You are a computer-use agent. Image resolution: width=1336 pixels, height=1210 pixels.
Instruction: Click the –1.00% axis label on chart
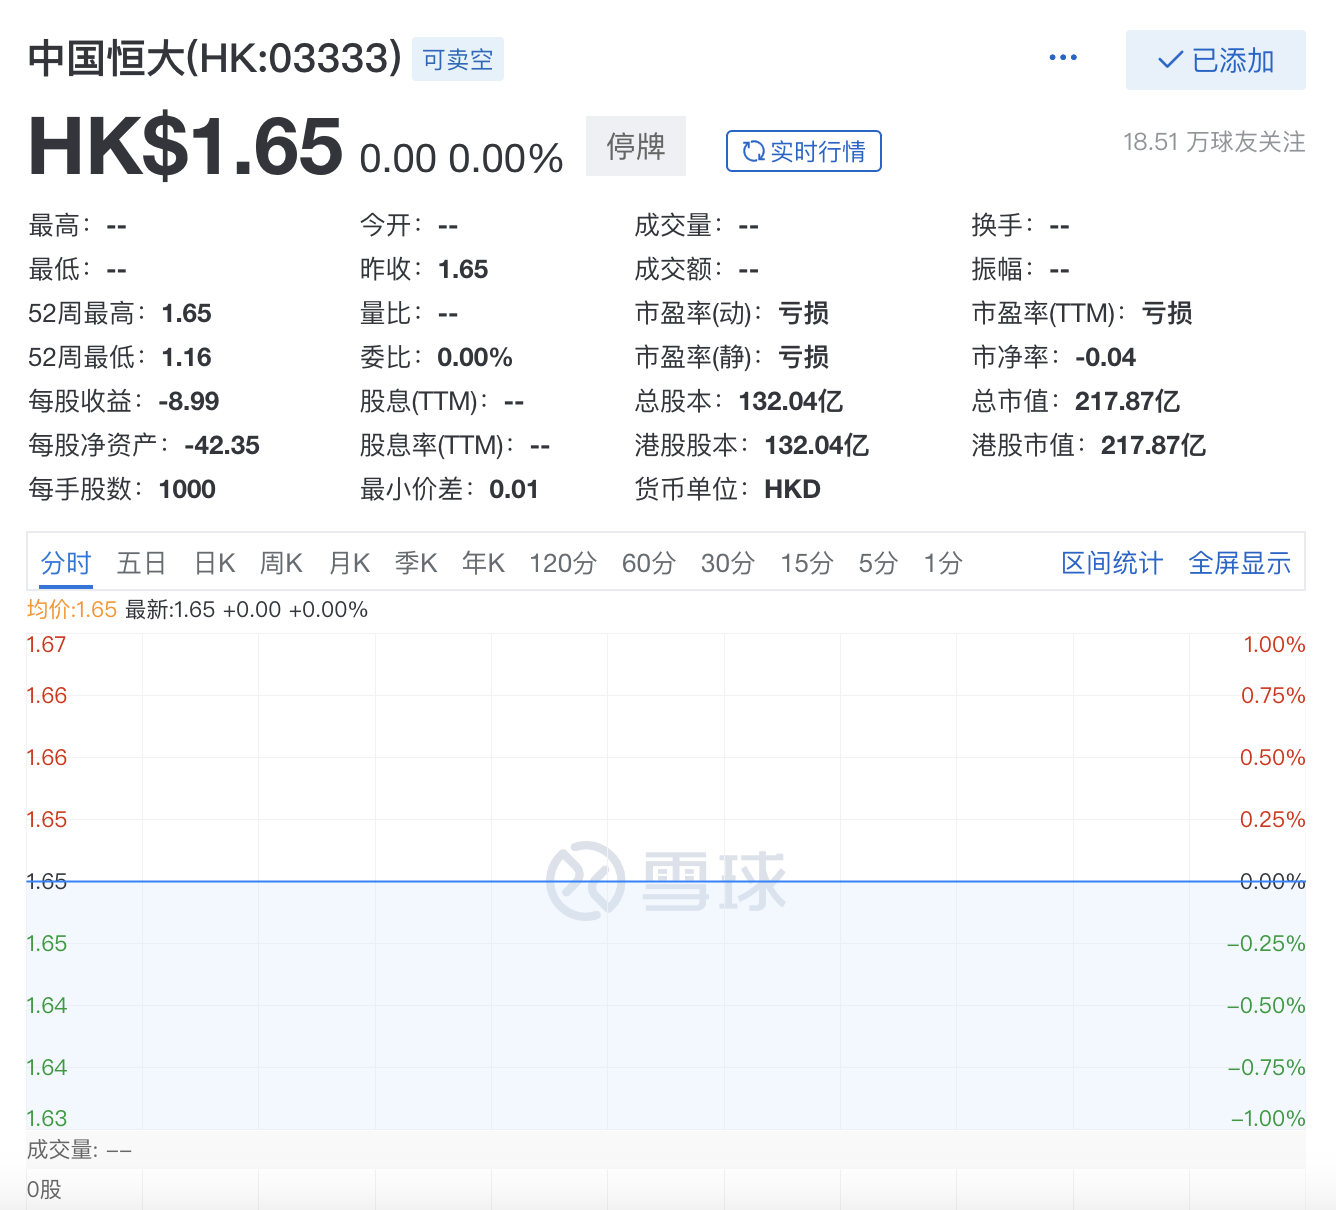tap(1268, 1119)
